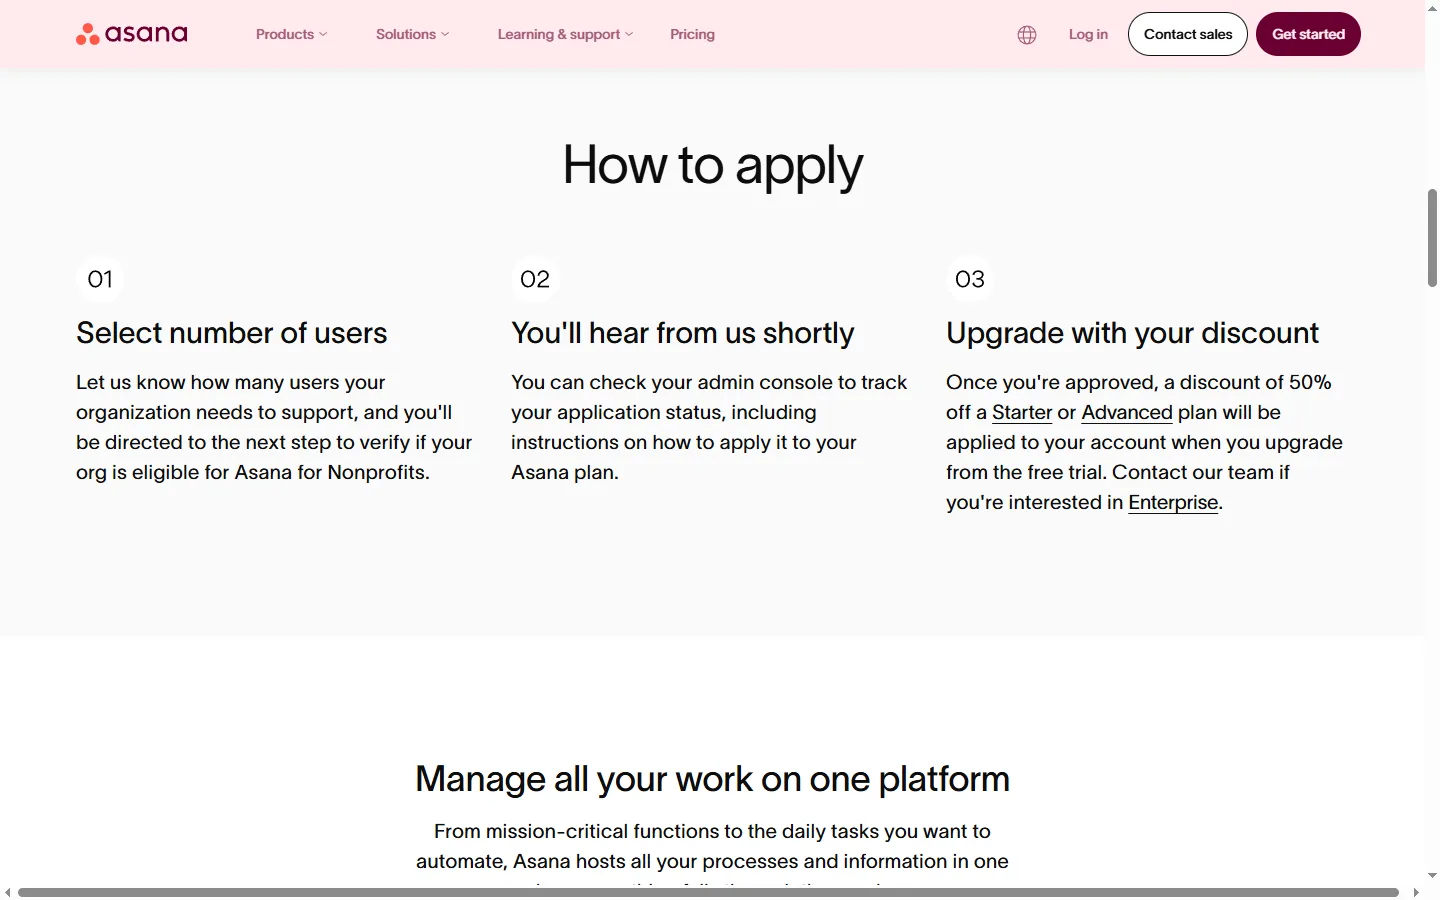
Task: Open the Learning & support dropdown
Action: (x=565, y=34)
